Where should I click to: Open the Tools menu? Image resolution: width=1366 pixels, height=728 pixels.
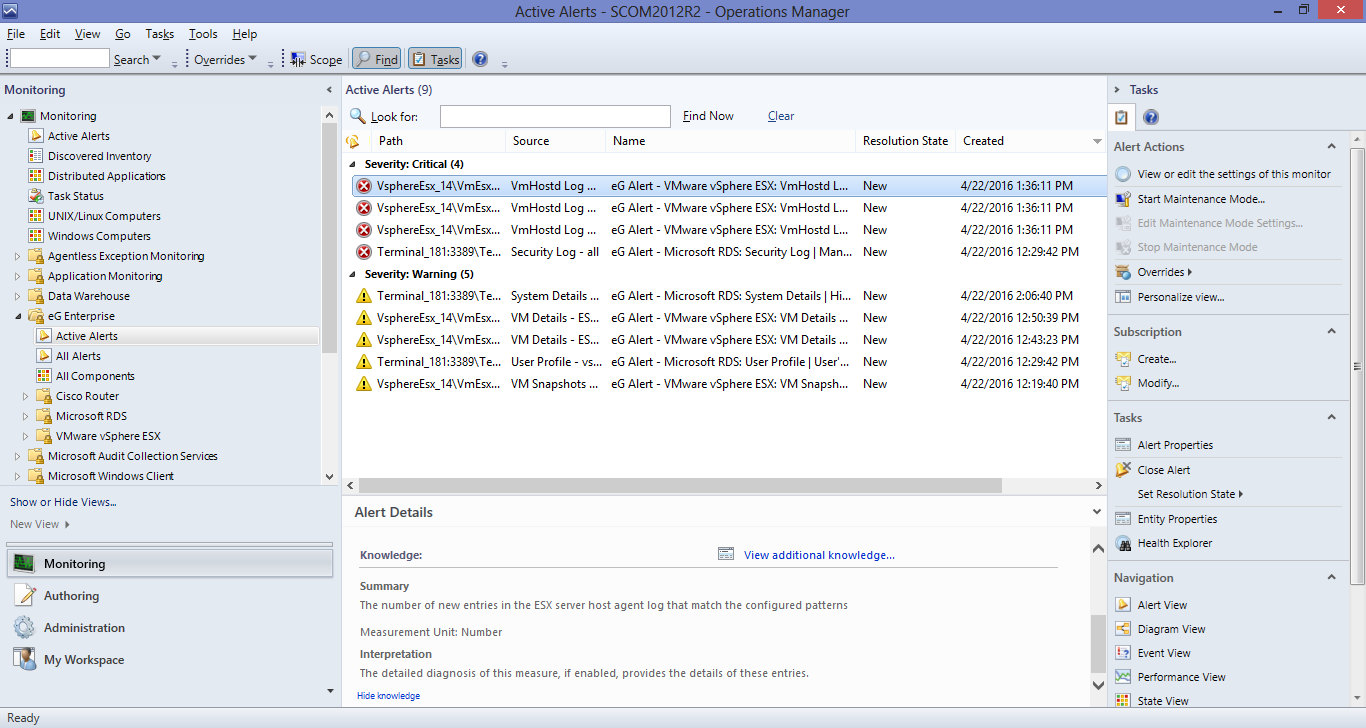tap(203, 34)
